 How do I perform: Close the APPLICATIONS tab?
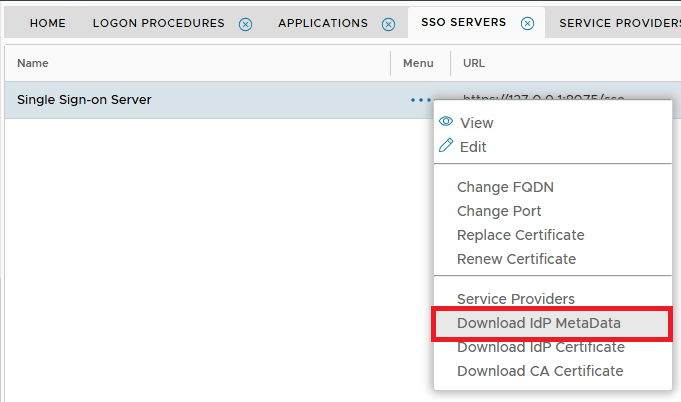pos(389,24)
